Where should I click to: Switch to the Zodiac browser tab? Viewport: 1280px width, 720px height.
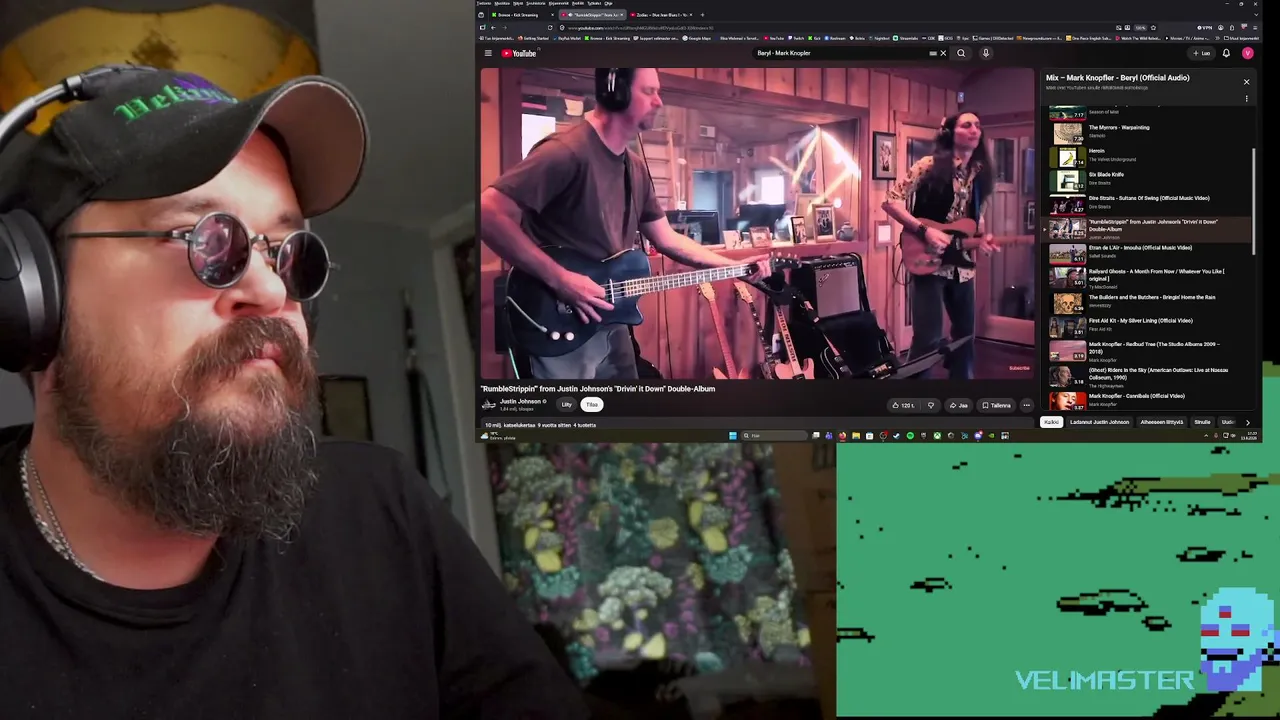click(662, 15)
